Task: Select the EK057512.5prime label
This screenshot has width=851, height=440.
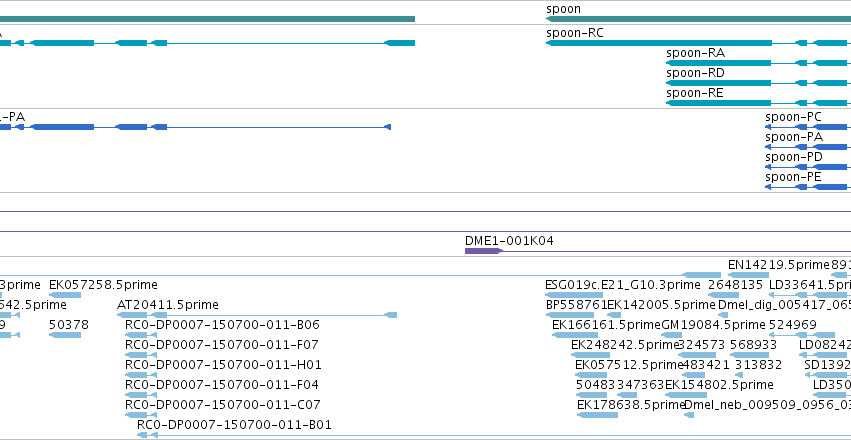Action: pos(629,365)
